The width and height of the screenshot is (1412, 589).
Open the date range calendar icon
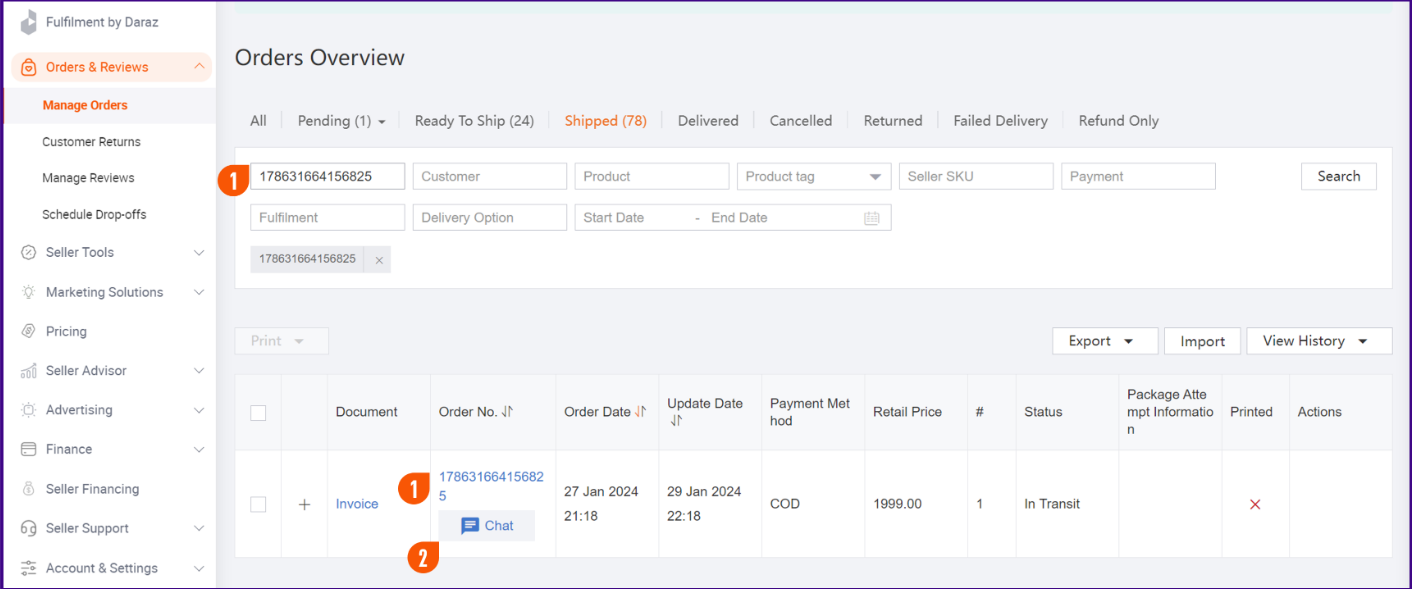pos(871,218)
